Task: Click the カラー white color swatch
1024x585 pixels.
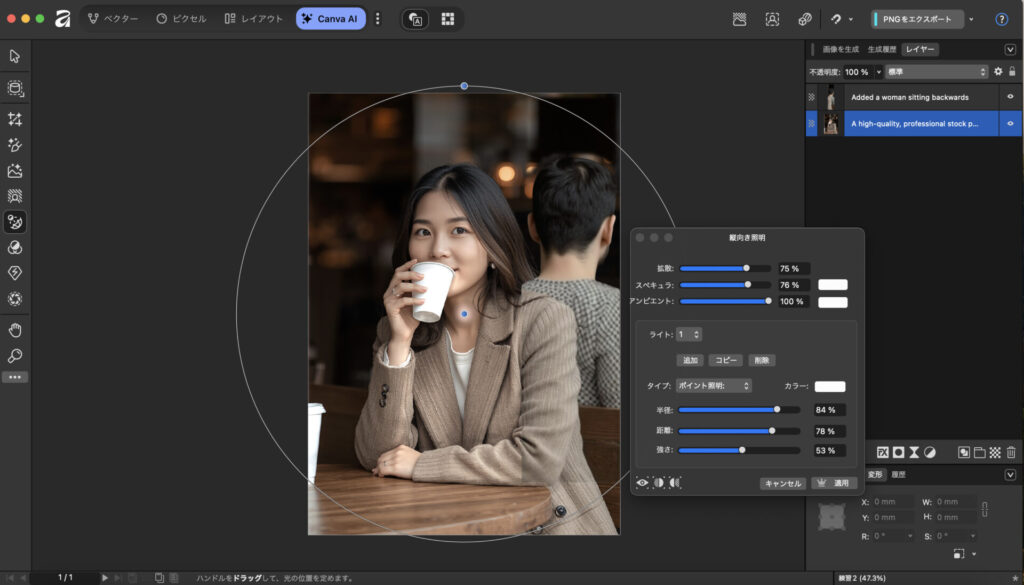Action: pyautogui.click(x=829, y=386)
